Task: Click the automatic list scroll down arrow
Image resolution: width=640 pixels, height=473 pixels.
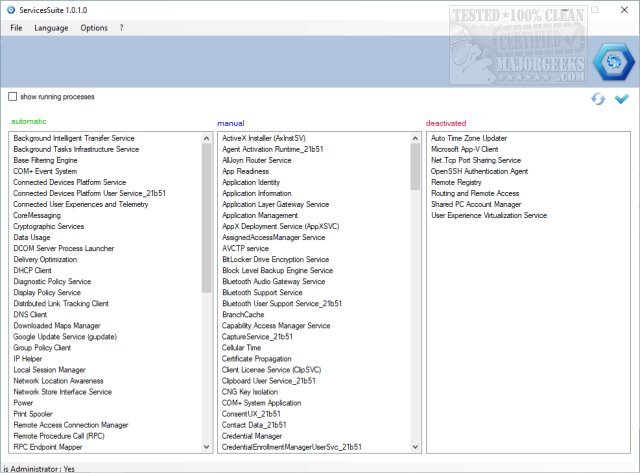Action: [207, 447]
